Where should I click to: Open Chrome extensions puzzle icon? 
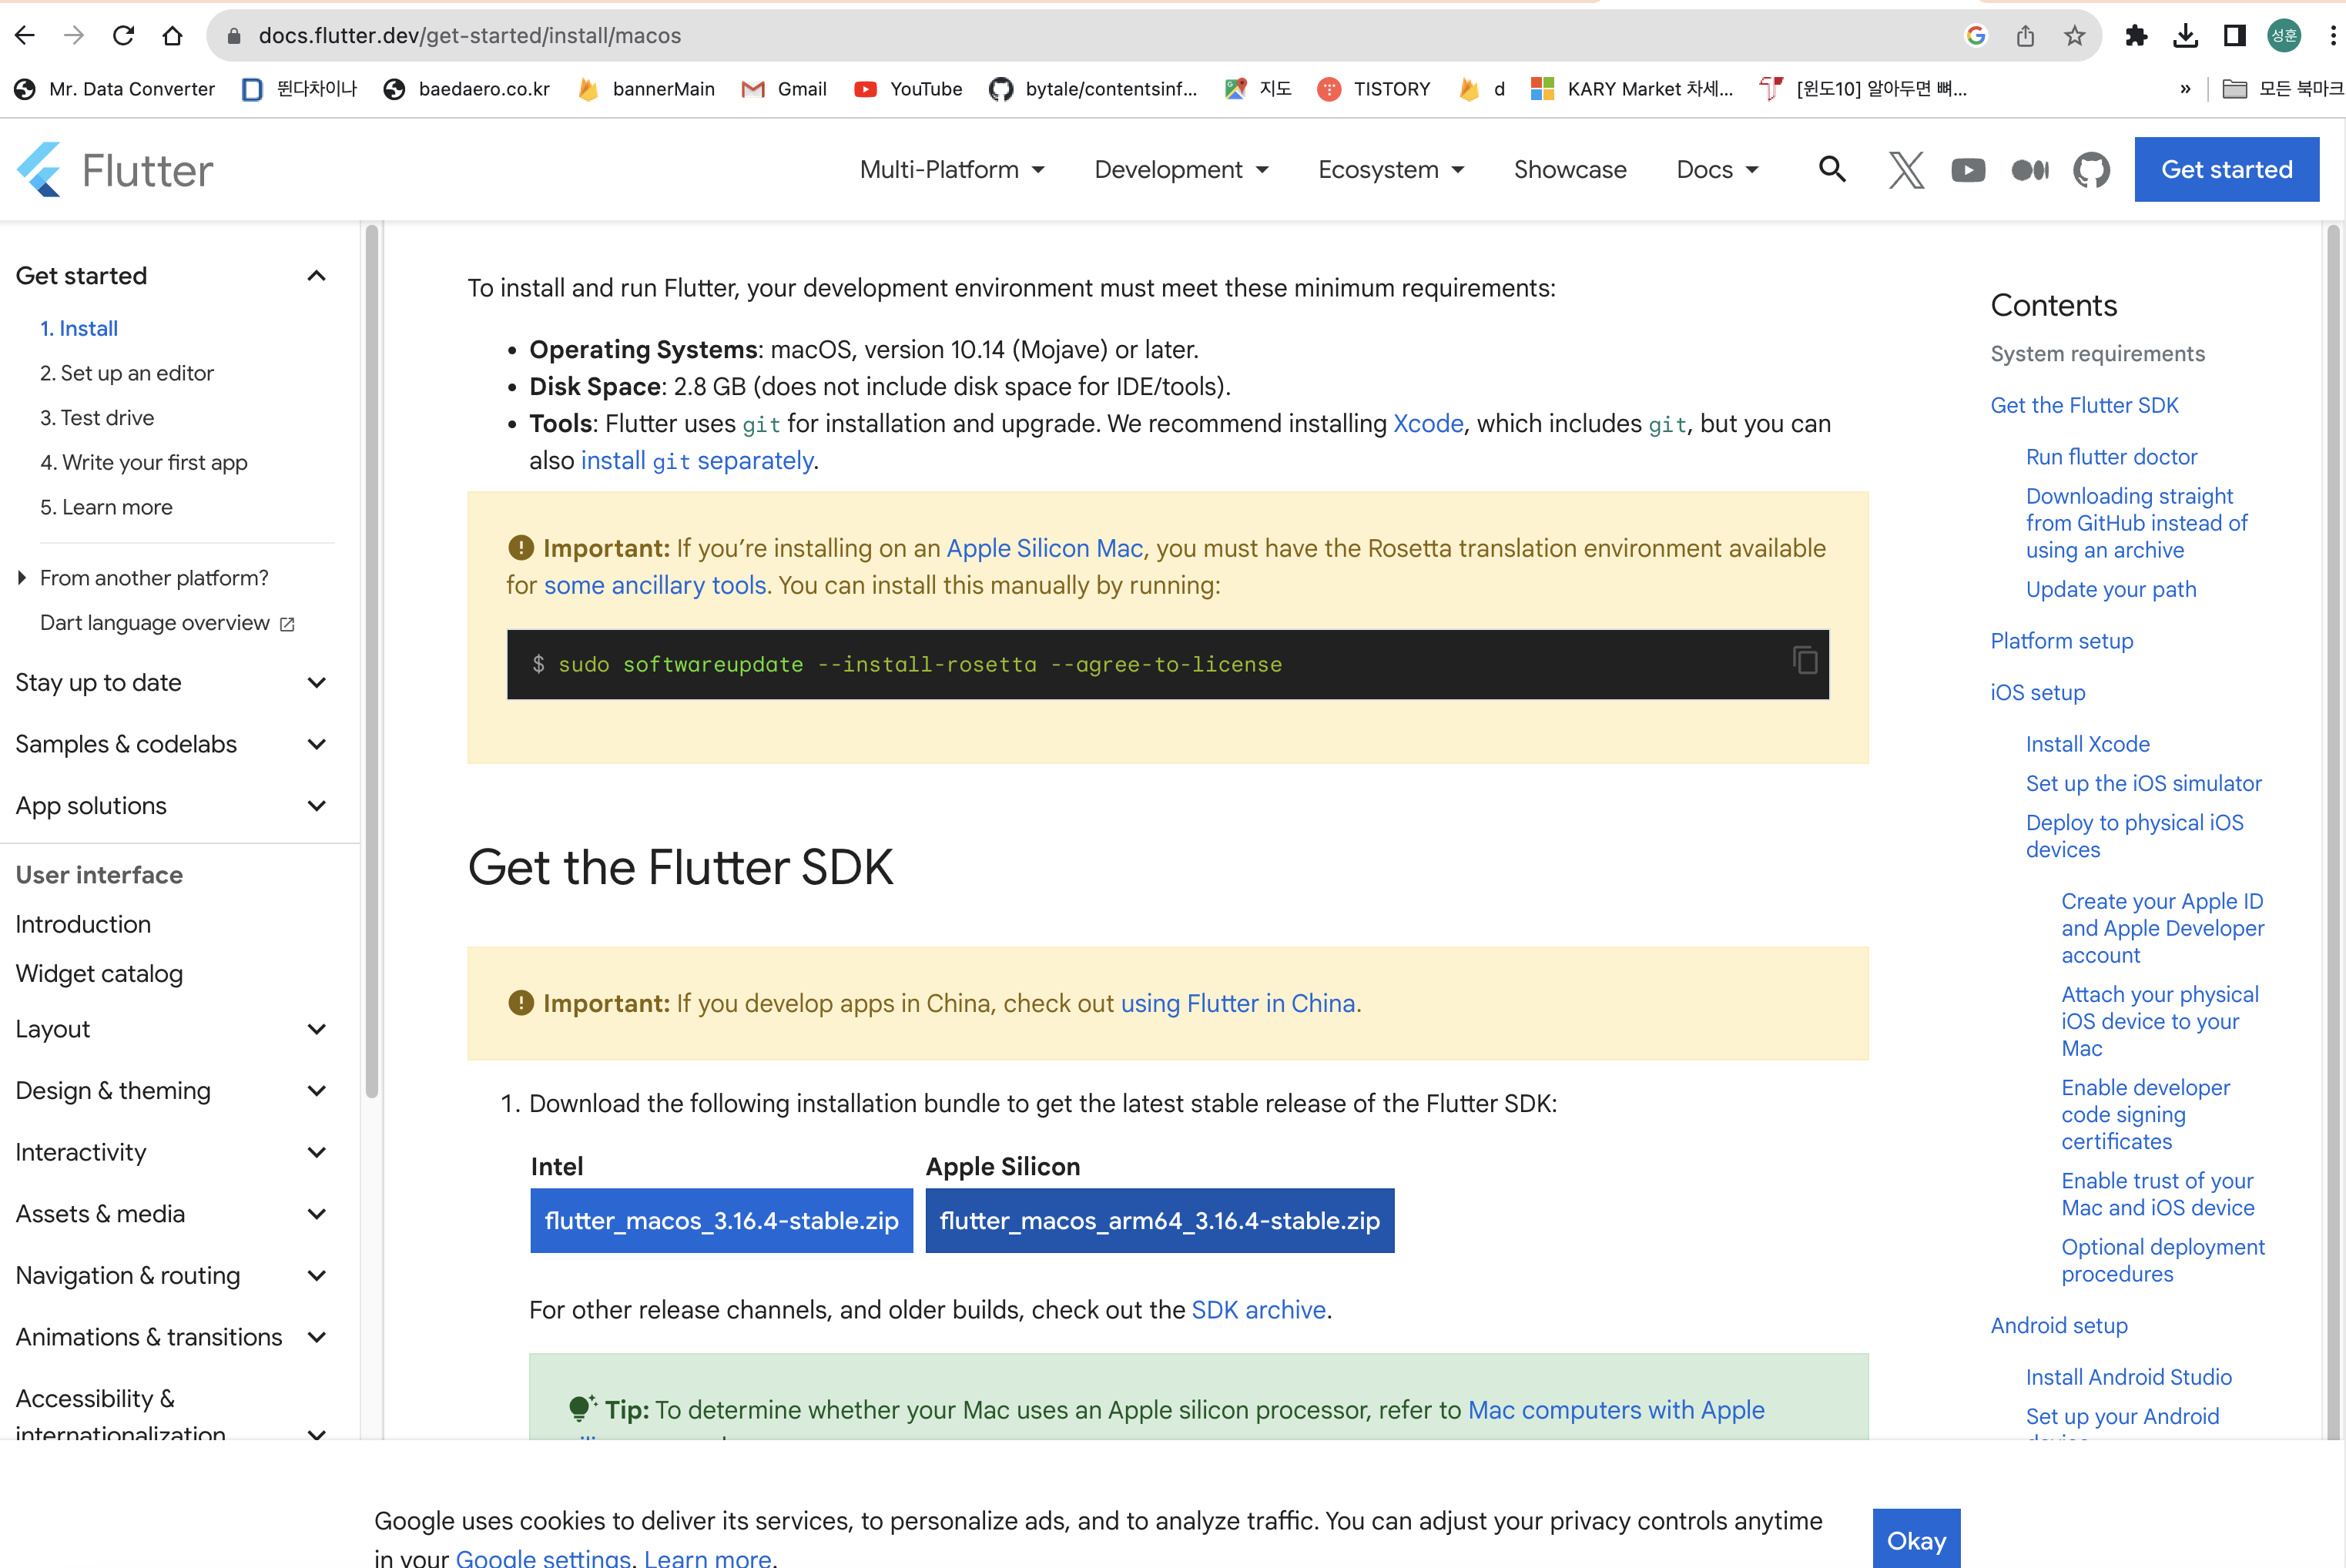2136,36
